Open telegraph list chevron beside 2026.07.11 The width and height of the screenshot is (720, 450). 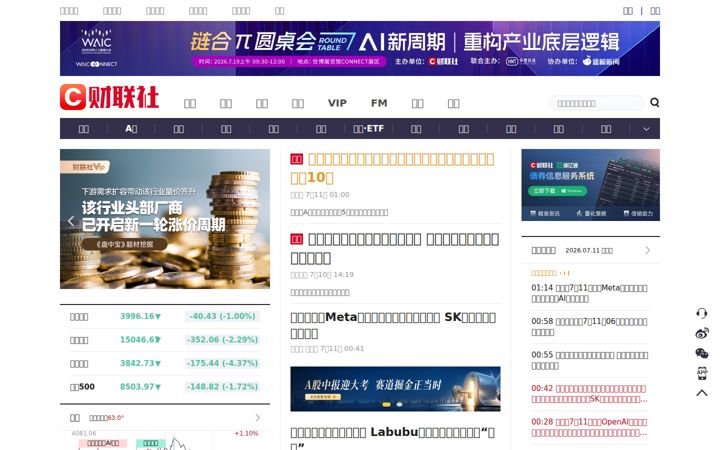point(647,250)
